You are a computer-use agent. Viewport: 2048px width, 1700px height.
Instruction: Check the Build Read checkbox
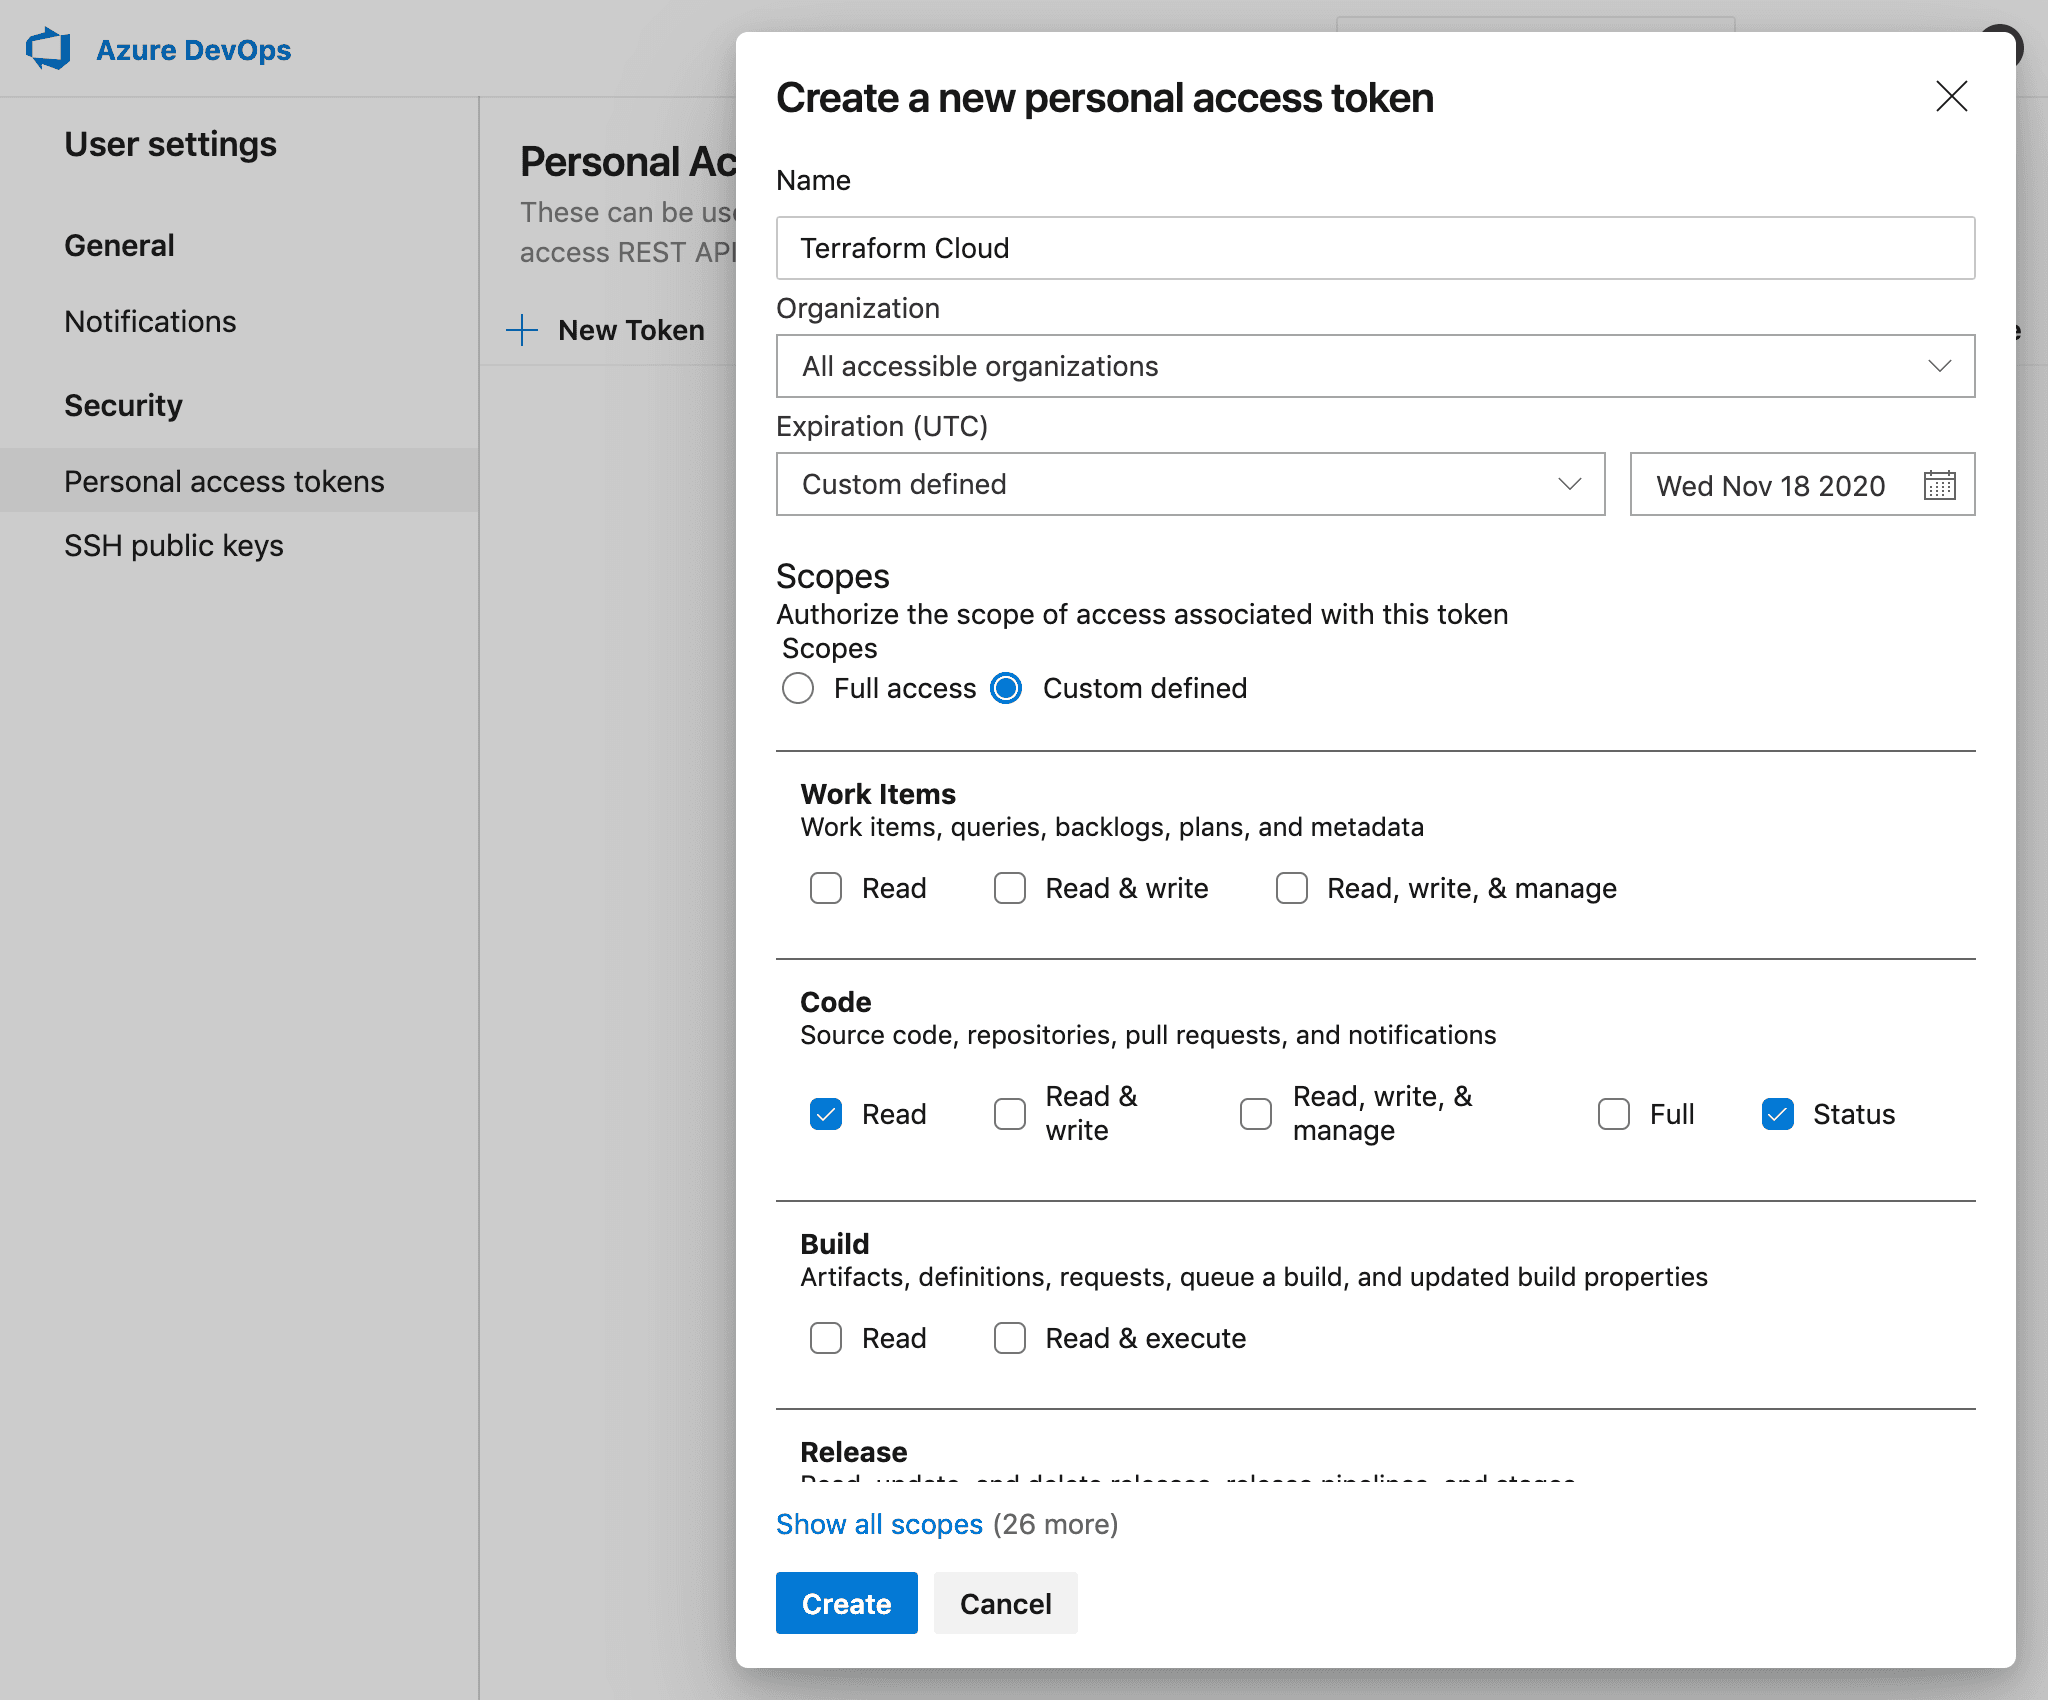pos(826,1338)
